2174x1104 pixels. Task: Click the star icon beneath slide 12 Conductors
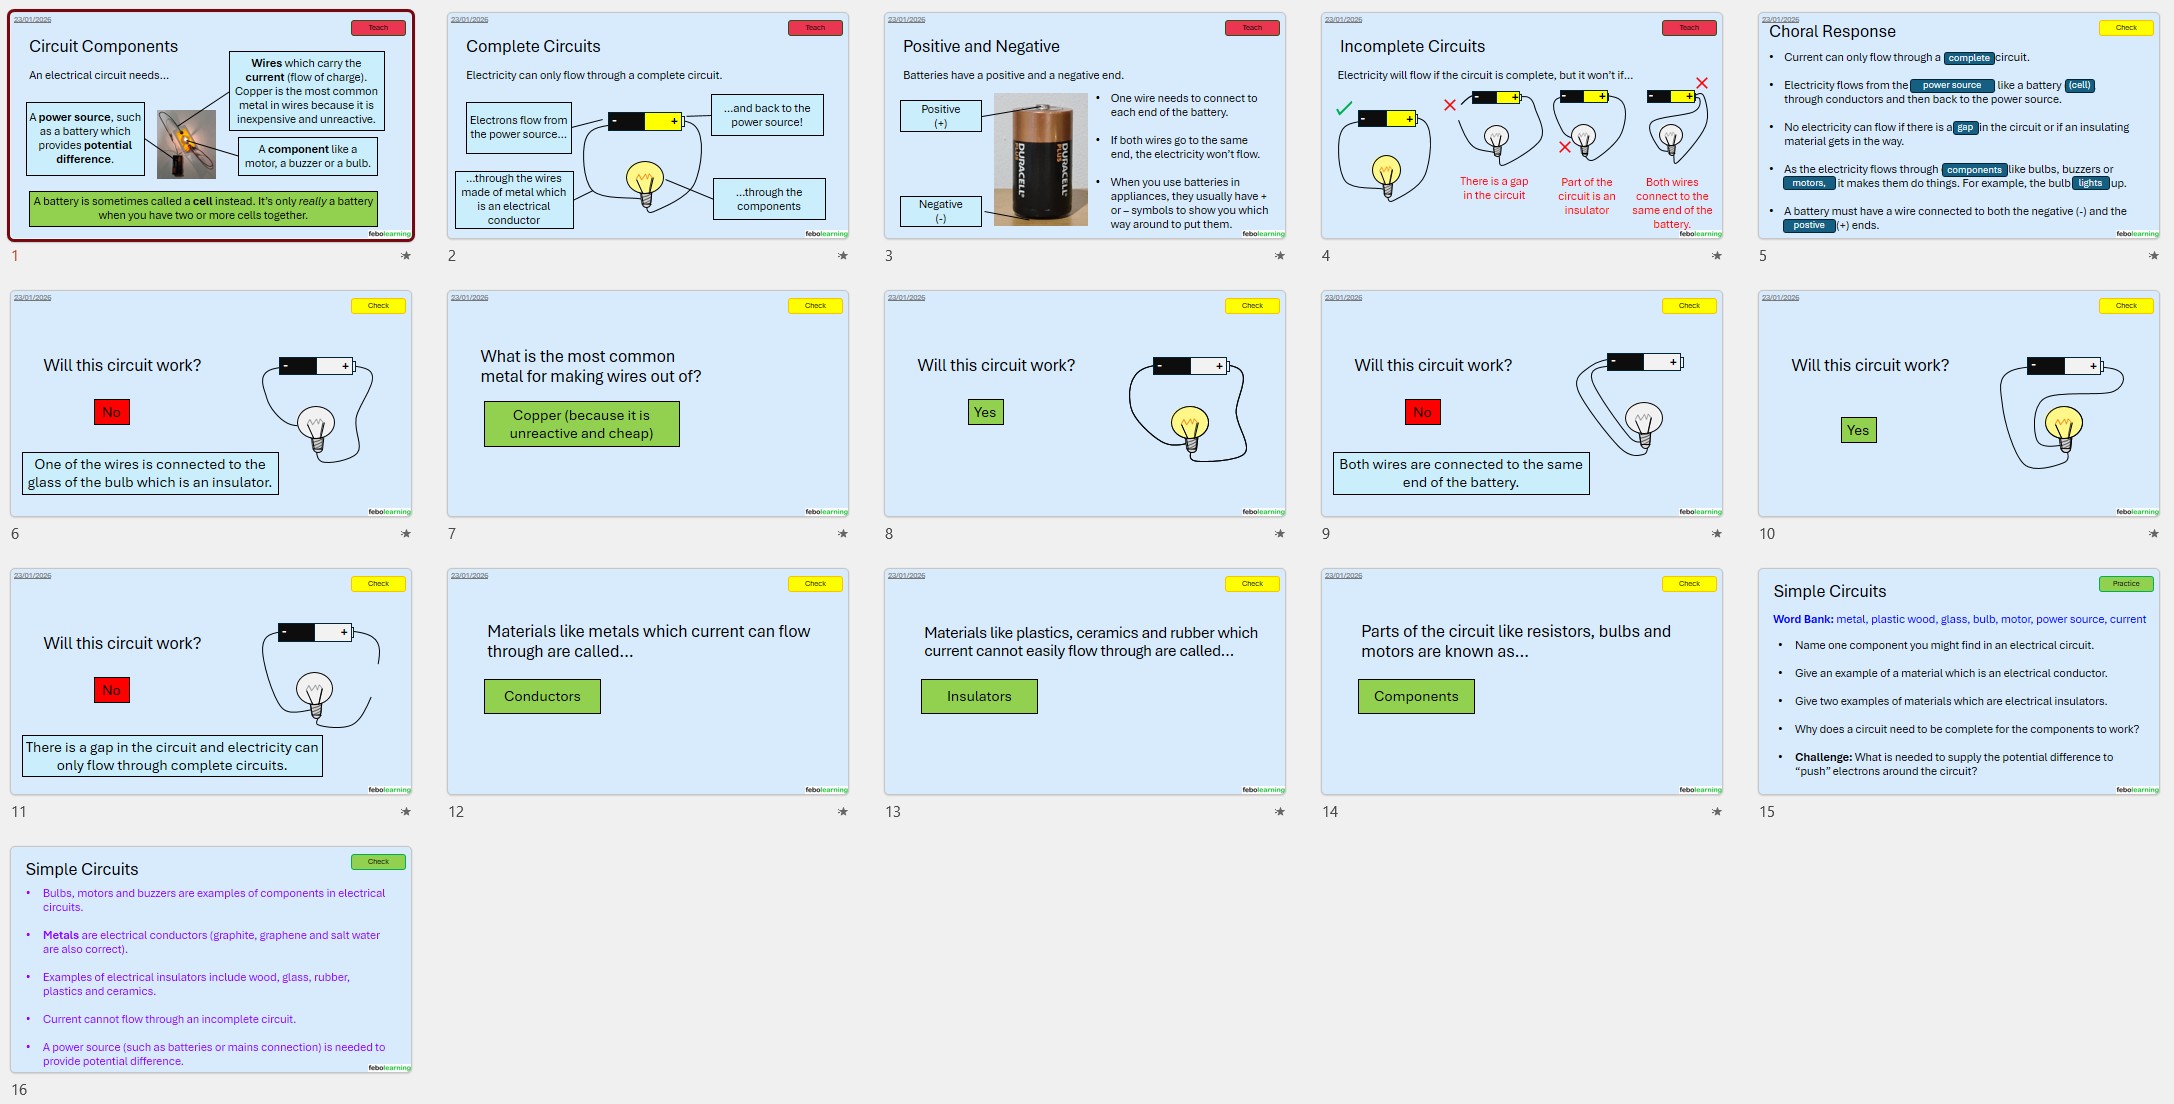pos(842,812)
